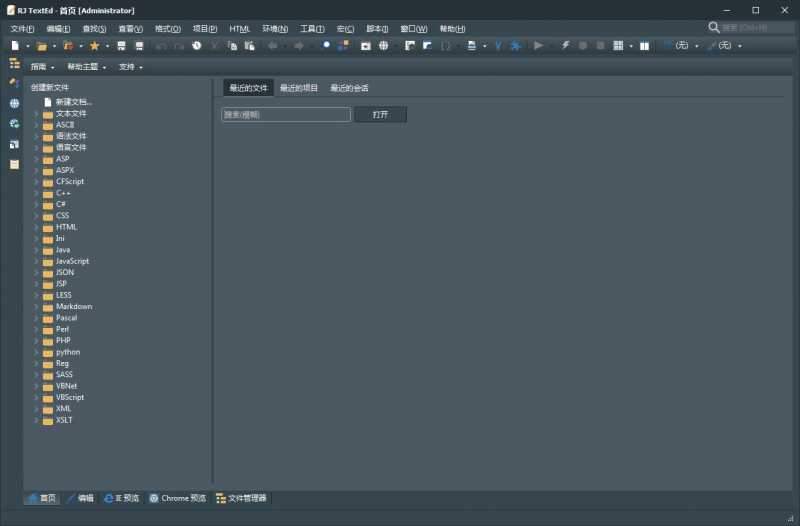The image size is (800, 526).
Task: Click the new file icon in toolbar
Action: [14, 46]
